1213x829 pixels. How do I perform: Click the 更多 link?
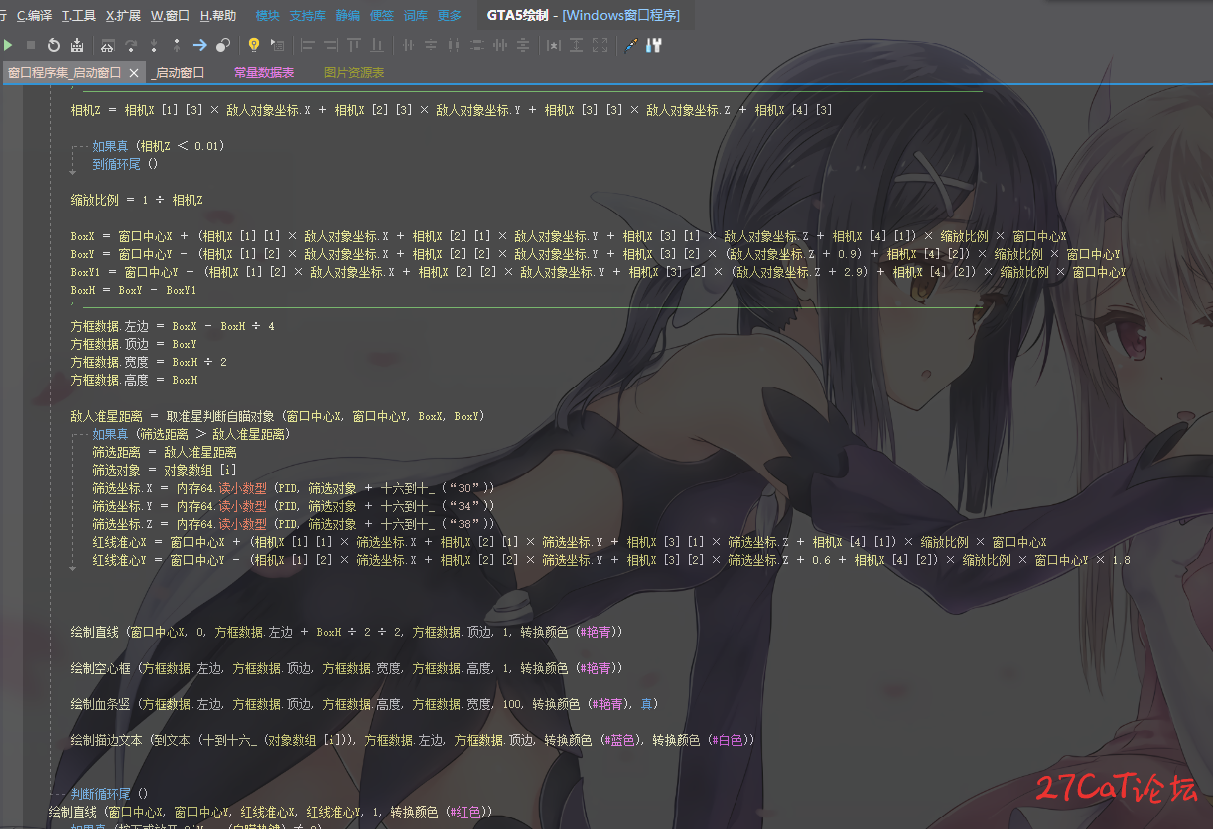[450, 16]
